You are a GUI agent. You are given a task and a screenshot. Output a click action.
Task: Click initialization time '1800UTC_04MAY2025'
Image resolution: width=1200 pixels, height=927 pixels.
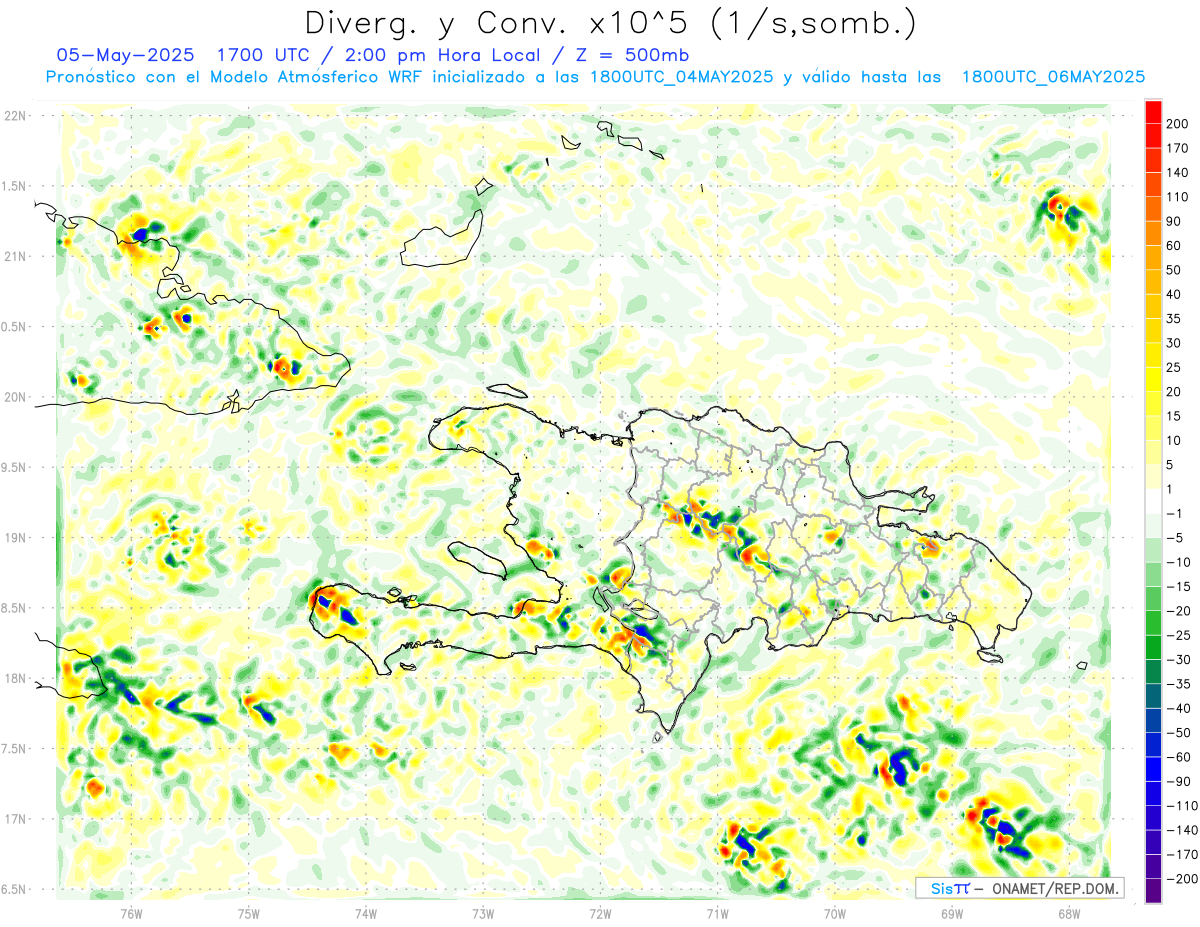coord(683,77)
